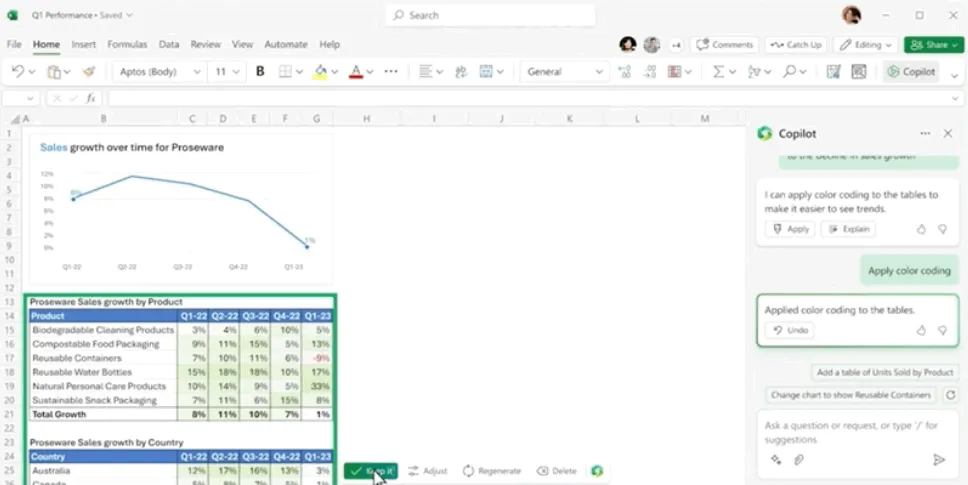Apply the yellow fill color bucket

(320, 72)
